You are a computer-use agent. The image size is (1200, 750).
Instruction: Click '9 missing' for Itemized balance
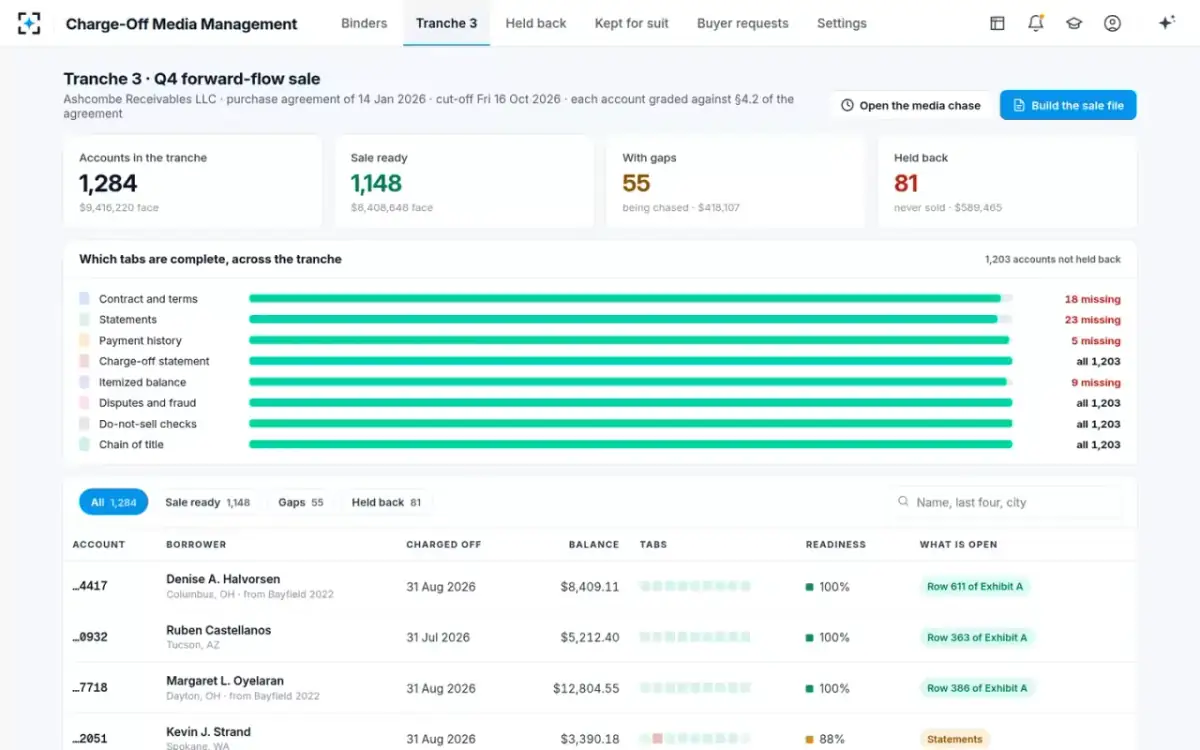coord(1096,382)
